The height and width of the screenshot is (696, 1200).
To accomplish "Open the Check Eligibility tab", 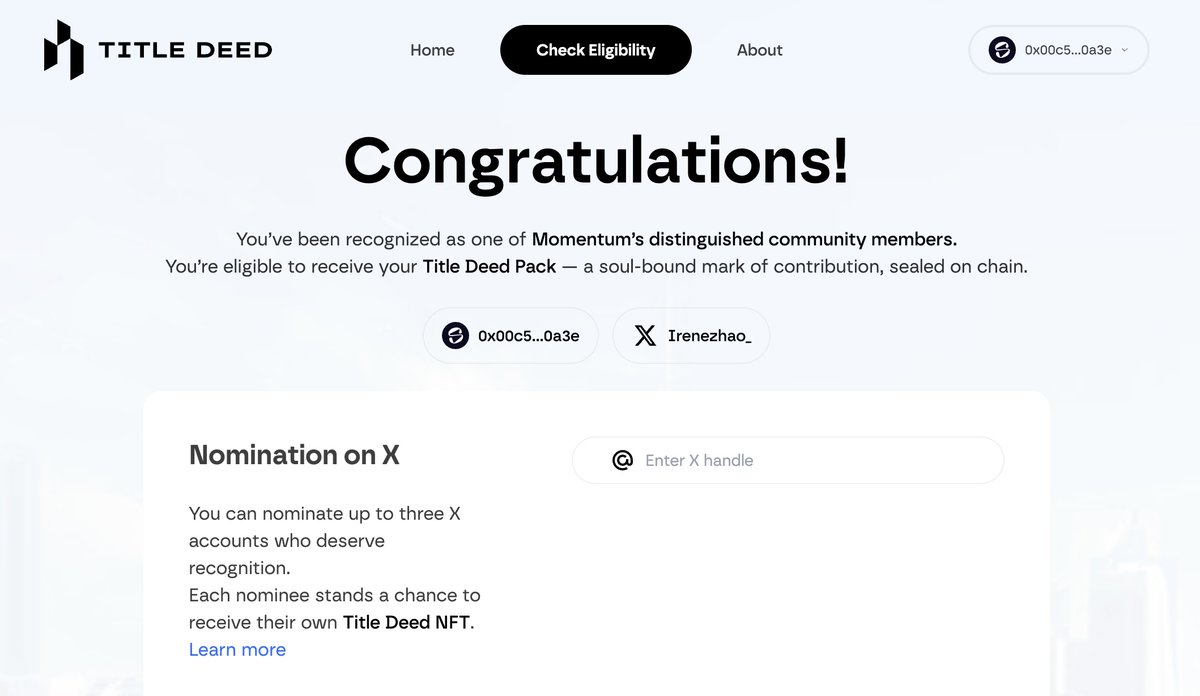I will click(595, 50).
